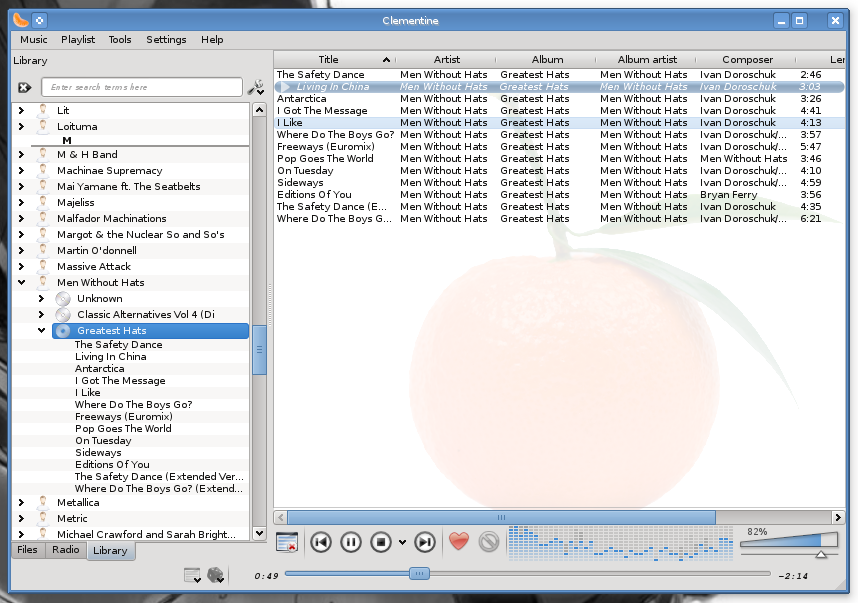Image resolution: width=858 pixels, height=603 pixels.
Task: Sort playlist by Album column
Action: (x=547, y=60)
